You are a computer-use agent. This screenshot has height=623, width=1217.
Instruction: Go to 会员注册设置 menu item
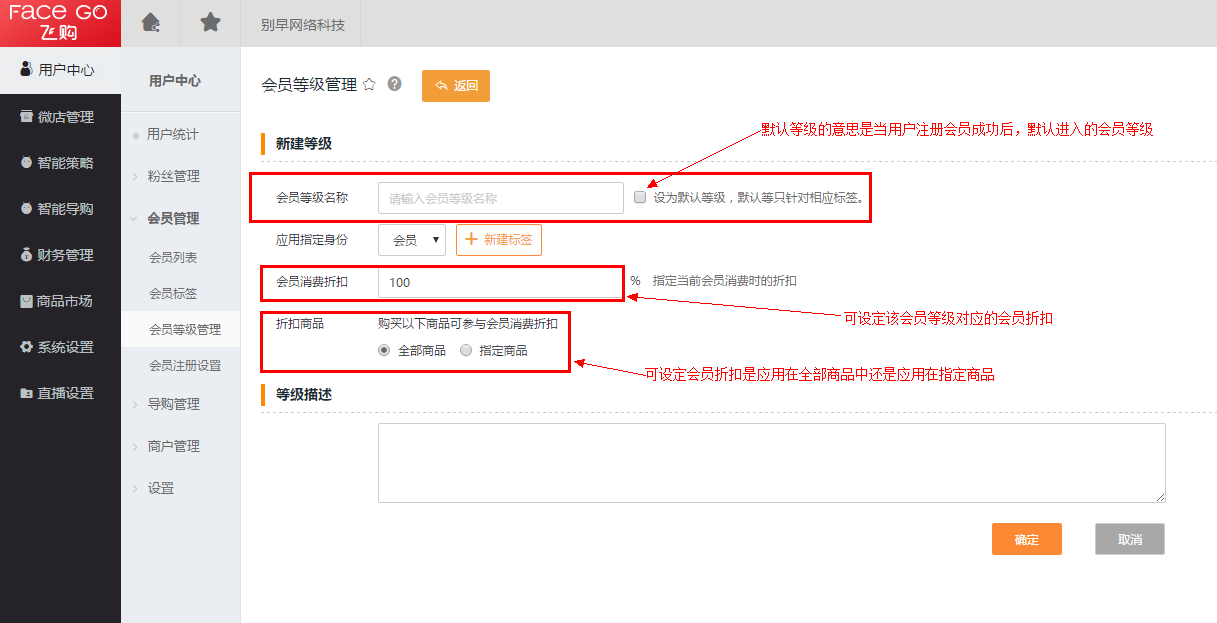click(x=185, y=365)
